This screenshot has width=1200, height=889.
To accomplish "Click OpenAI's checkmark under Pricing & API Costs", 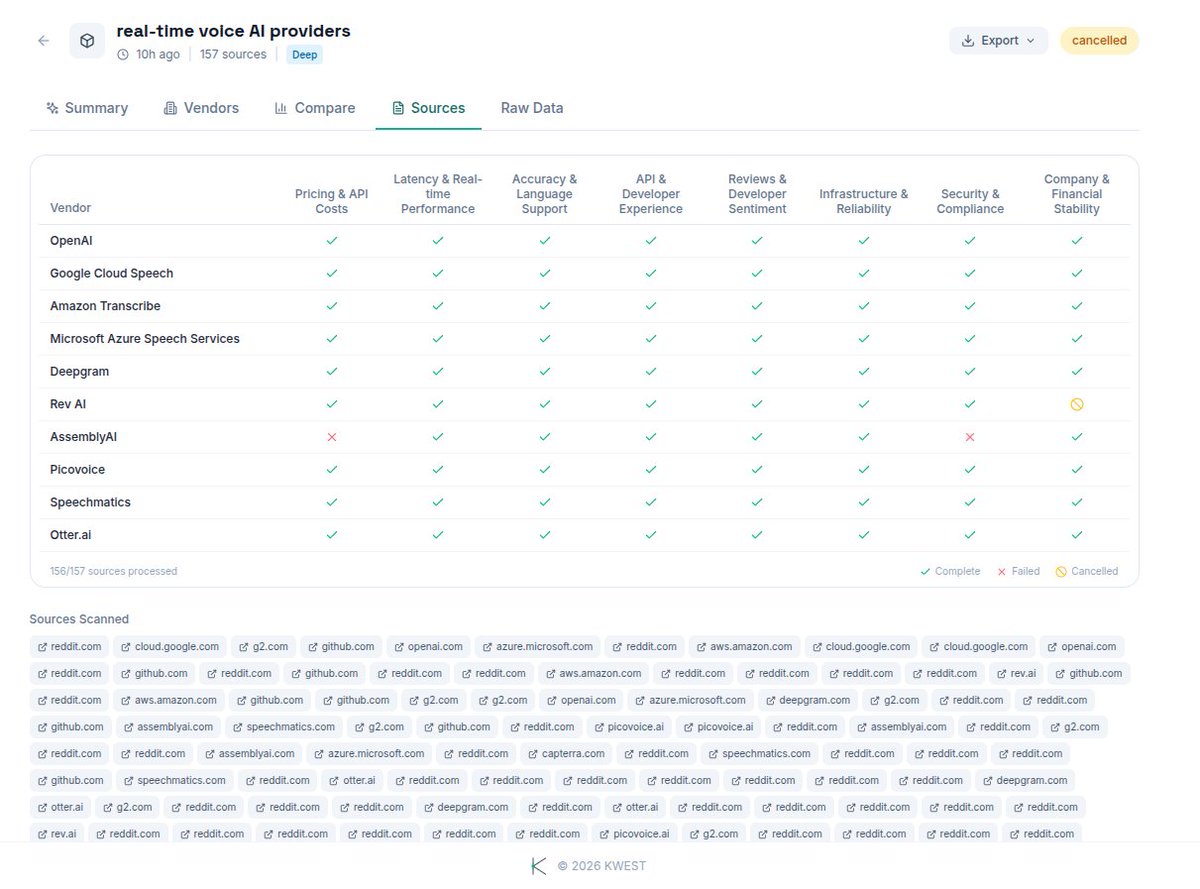I will tap(332, 241).
